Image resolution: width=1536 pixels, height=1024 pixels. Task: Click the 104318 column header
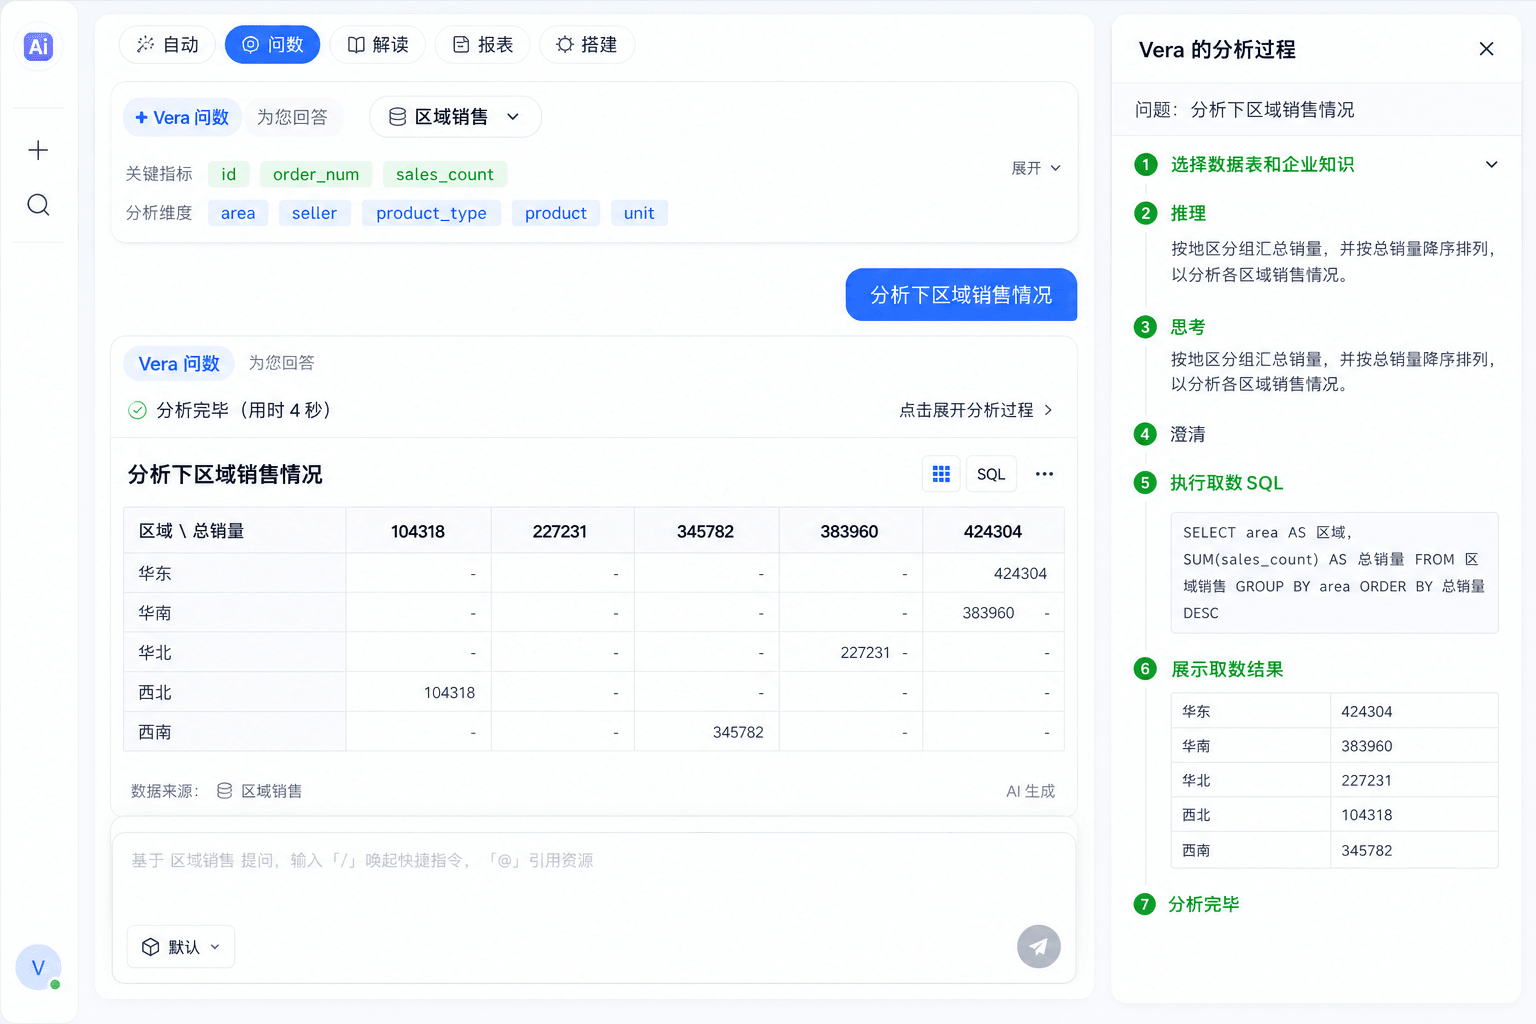[x=418, y=531]
